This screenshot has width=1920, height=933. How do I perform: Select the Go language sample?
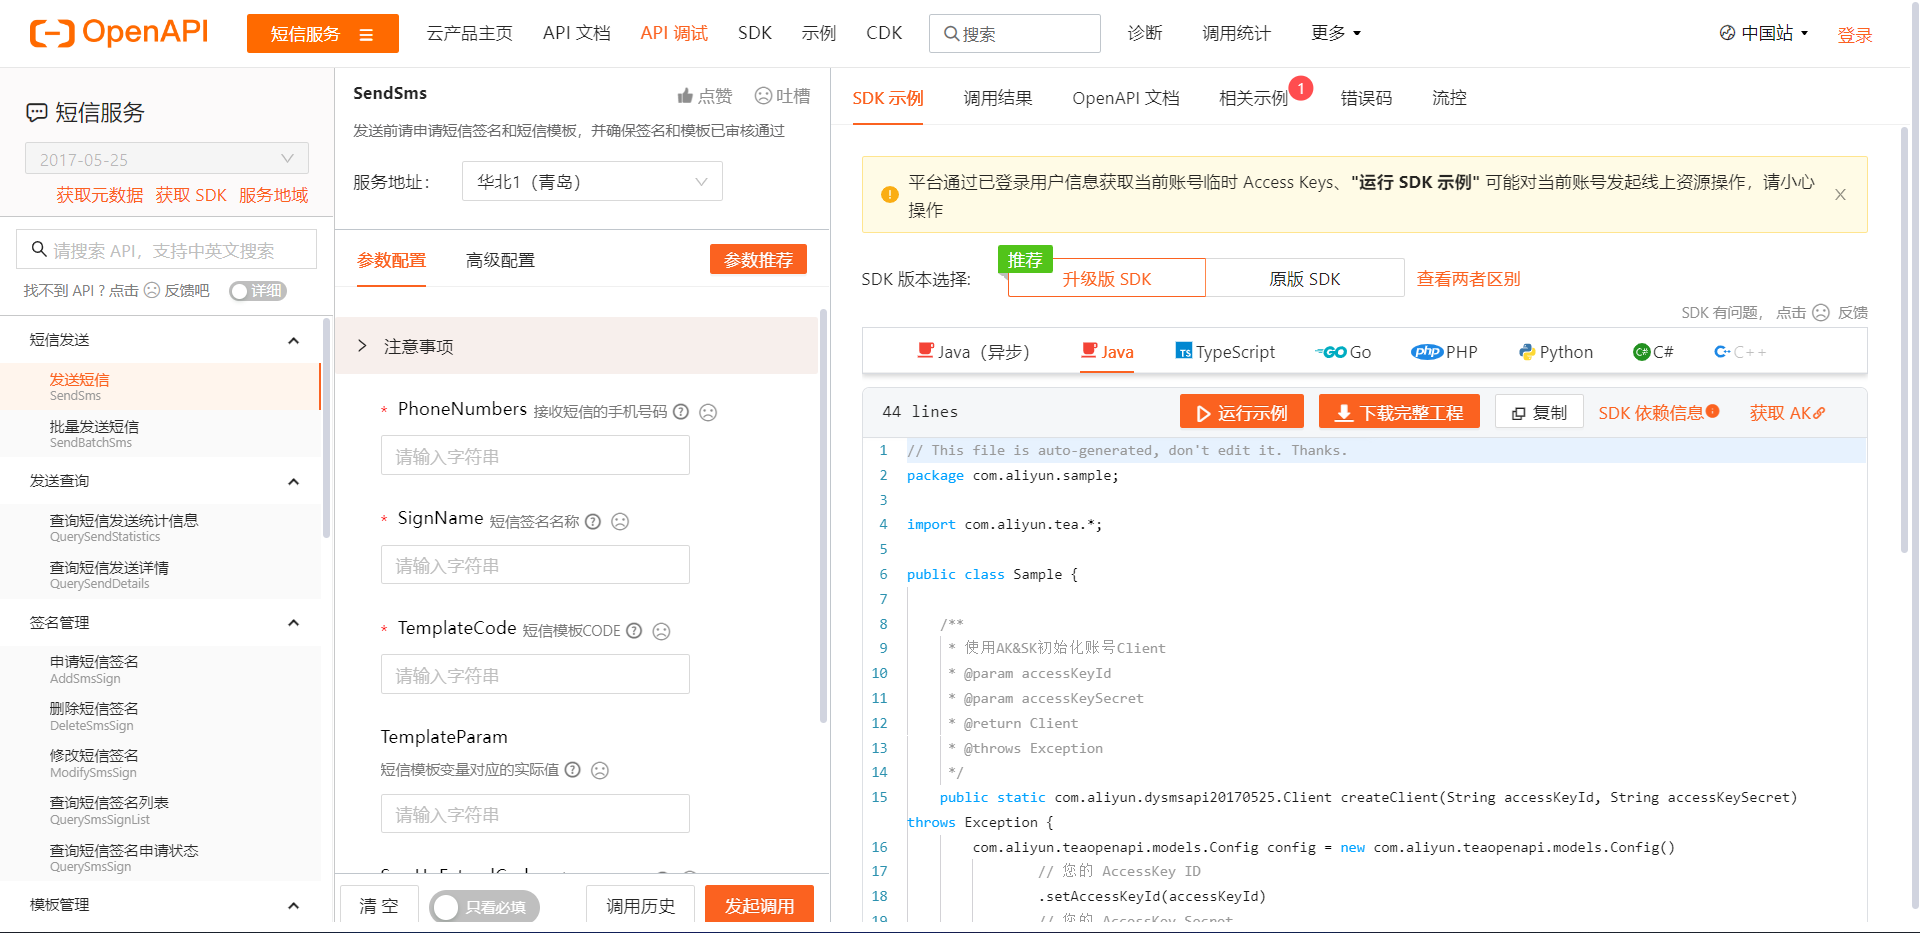[x=1343, y=351]
